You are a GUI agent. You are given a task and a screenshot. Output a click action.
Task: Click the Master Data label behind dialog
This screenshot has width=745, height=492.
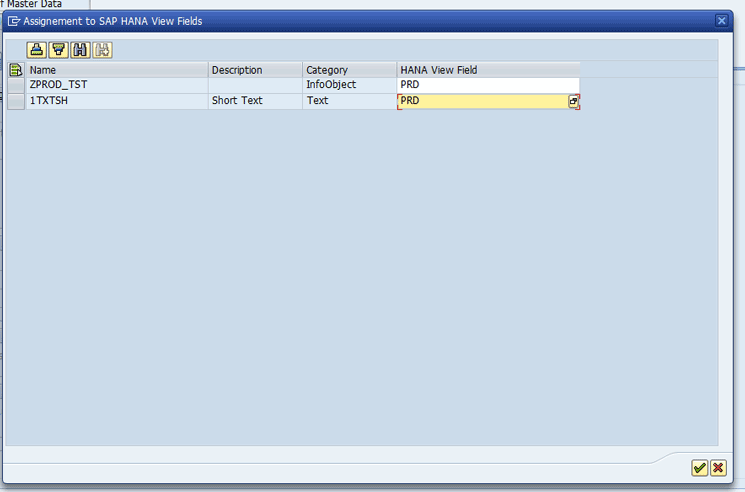tap(34, 4)
